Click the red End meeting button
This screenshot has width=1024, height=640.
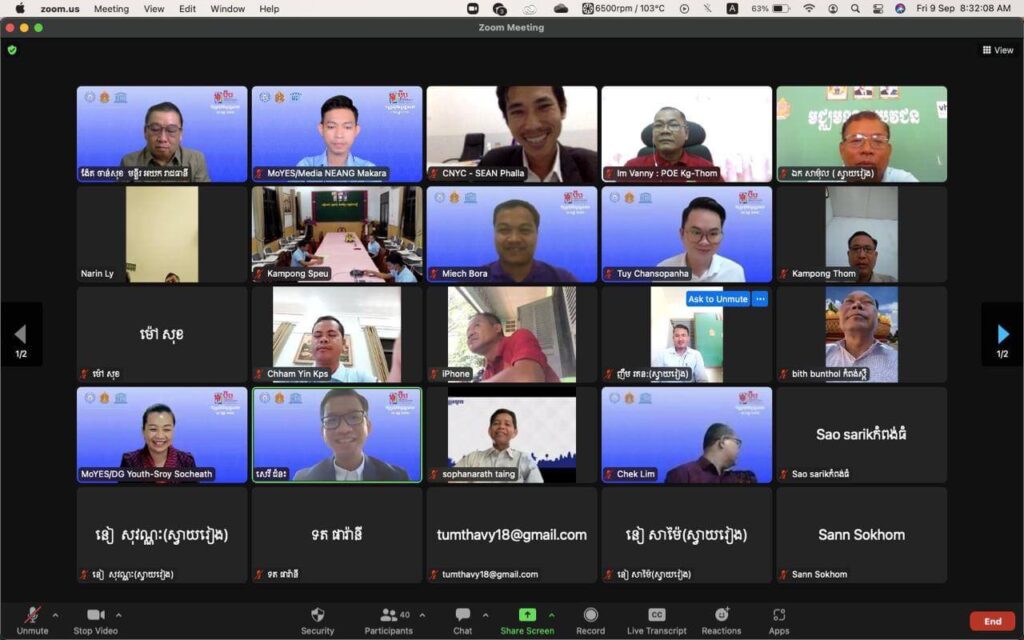[991, 621]
